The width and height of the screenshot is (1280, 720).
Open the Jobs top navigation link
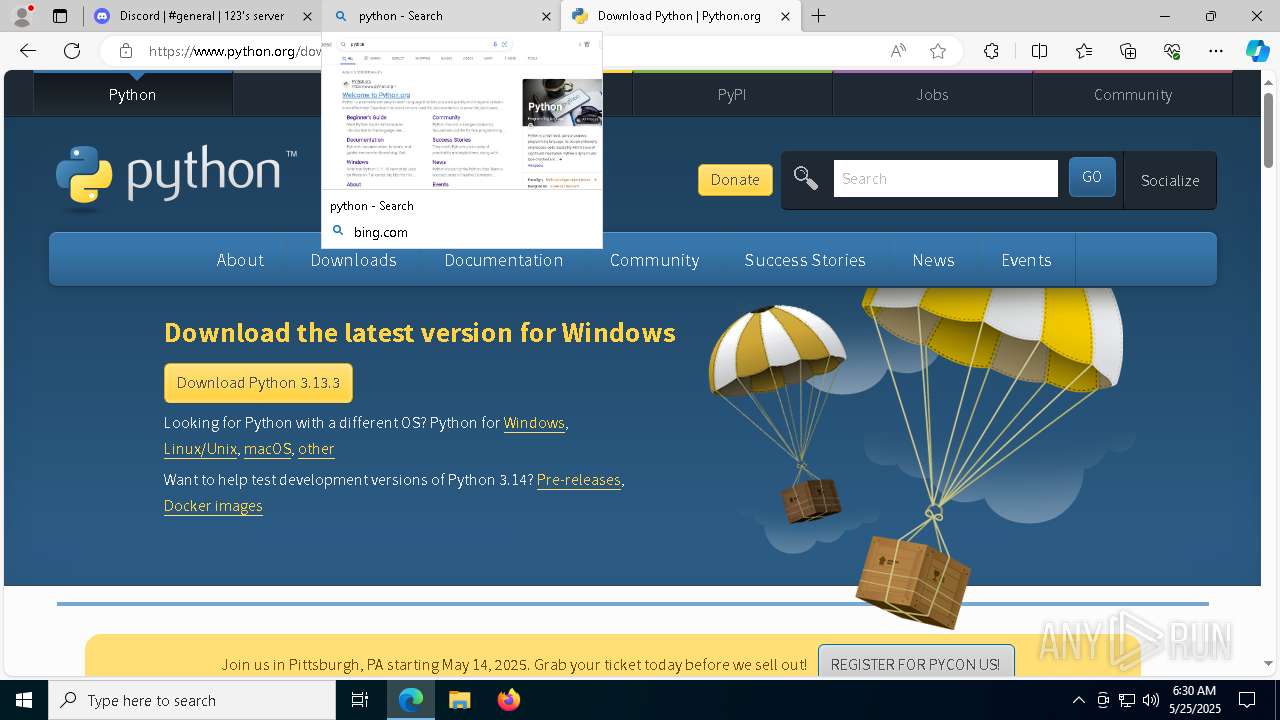[x=932, y=94]
